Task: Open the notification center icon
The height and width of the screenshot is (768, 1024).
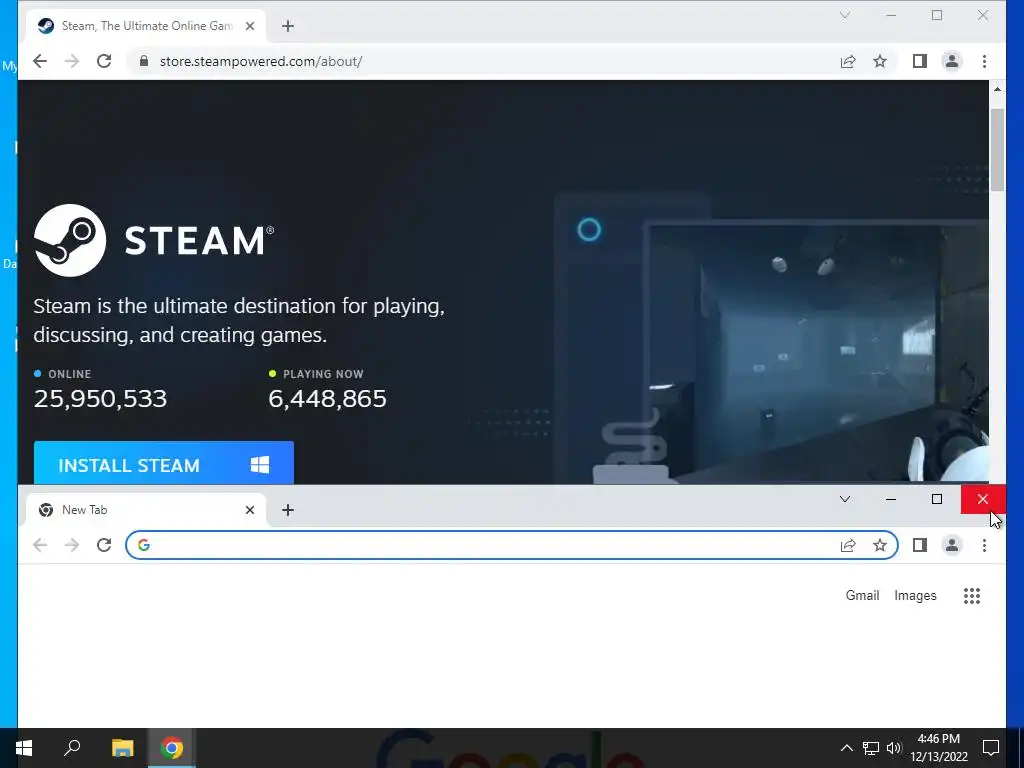Action: click(991, 748)
